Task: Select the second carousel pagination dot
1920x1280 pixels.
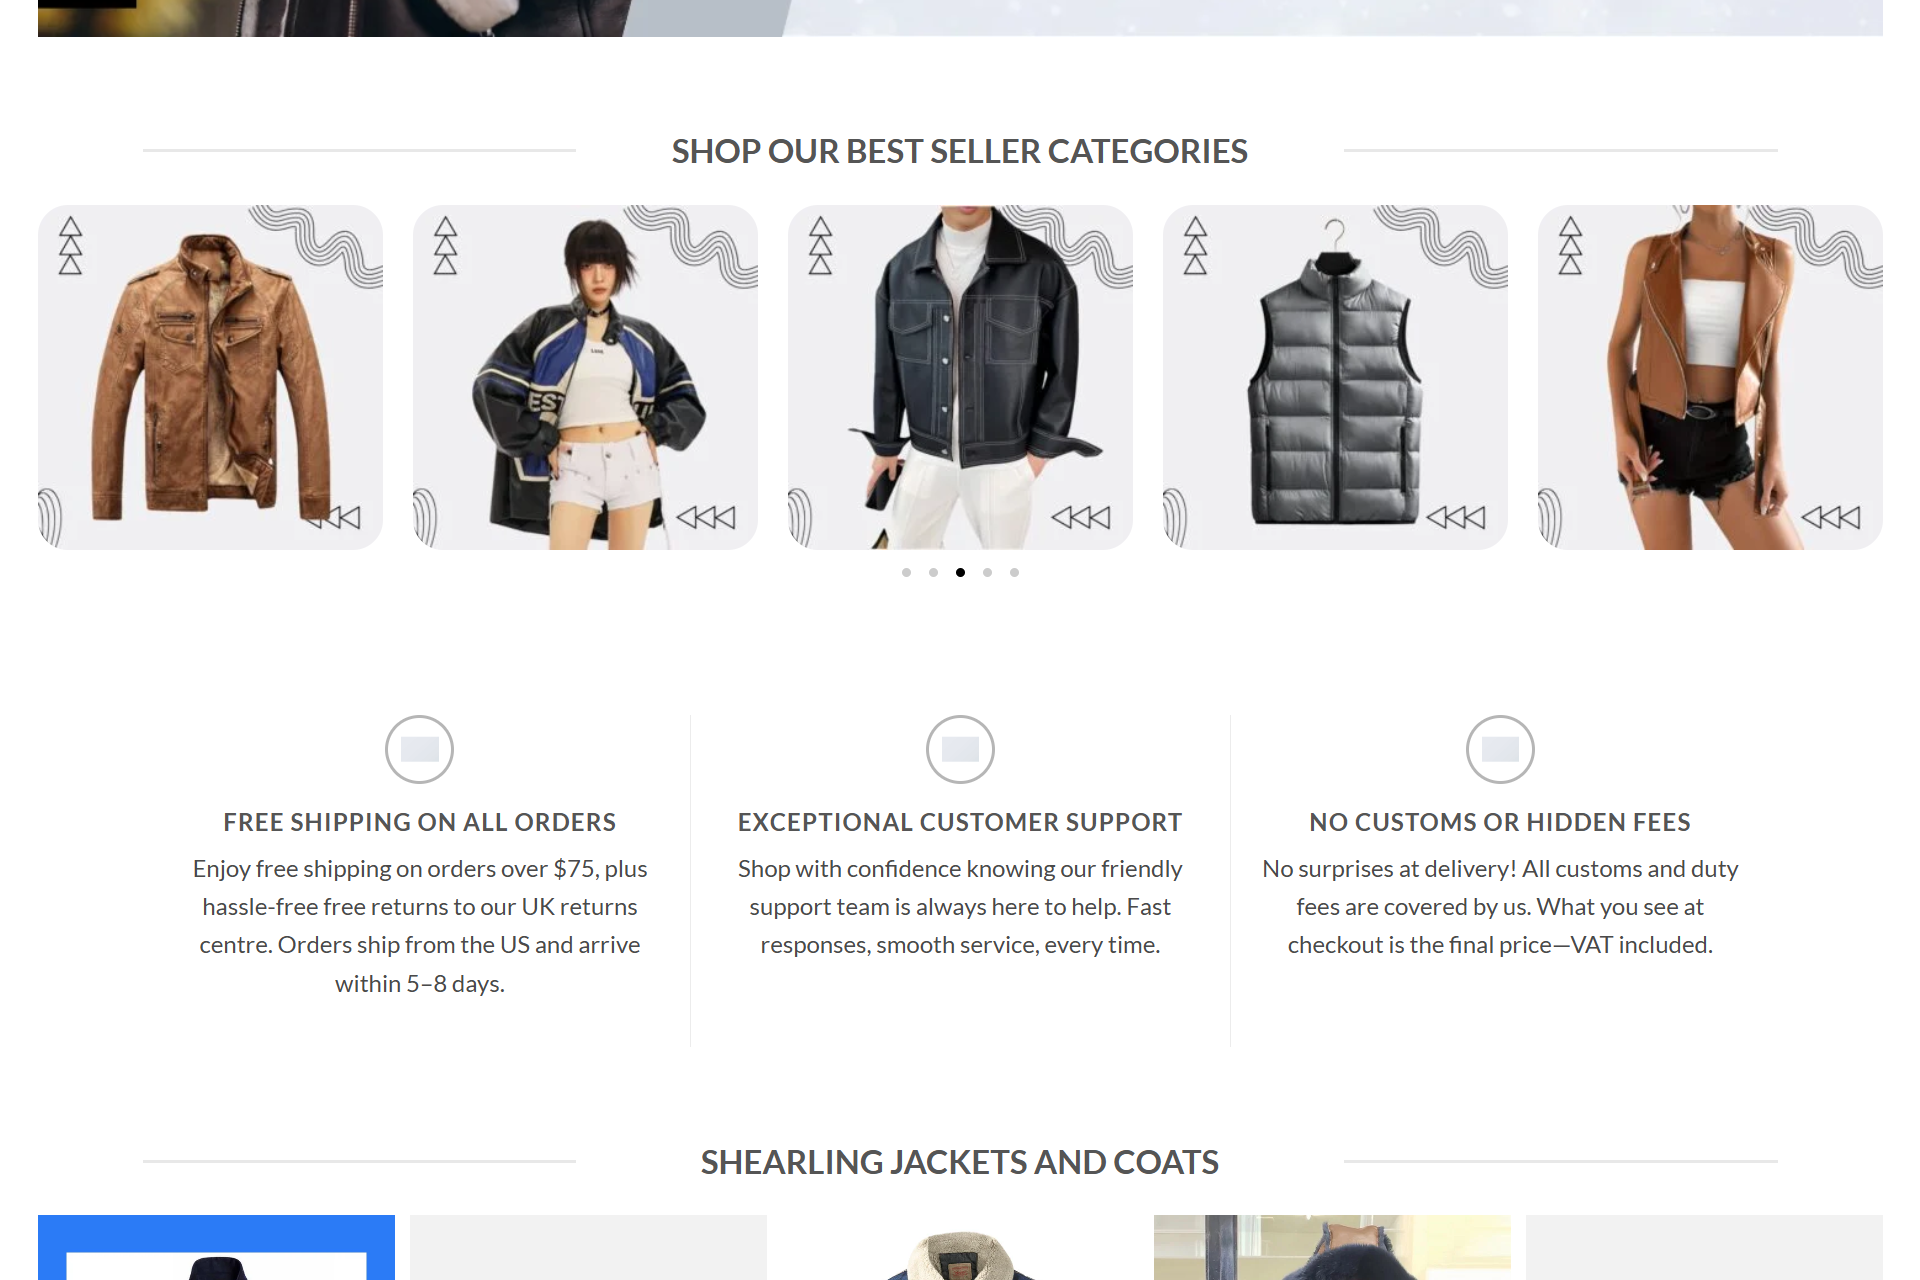Action: pos(933,572)
